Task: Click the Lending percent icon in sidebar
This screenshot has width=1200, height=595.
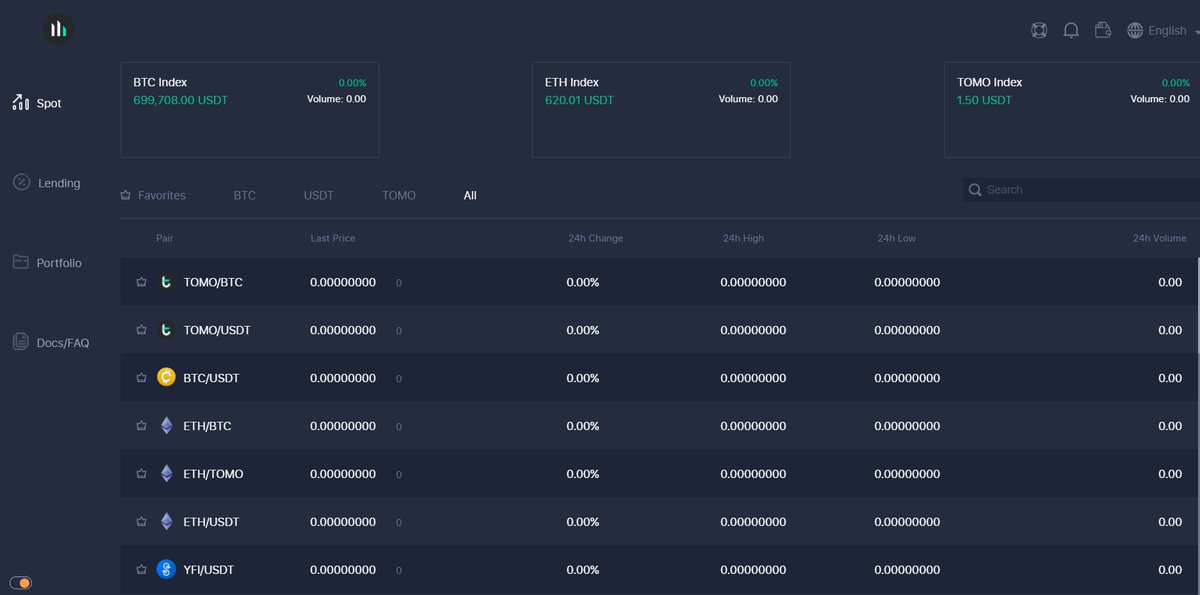Action: pos(21,182)
